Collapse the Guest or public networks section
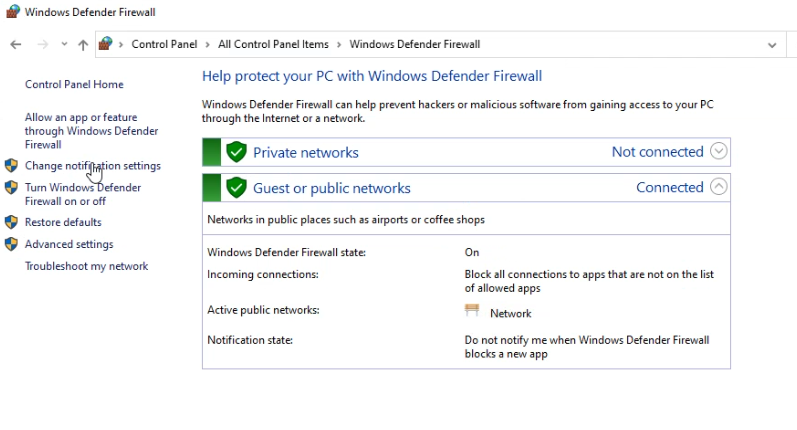 pos(718,187)
